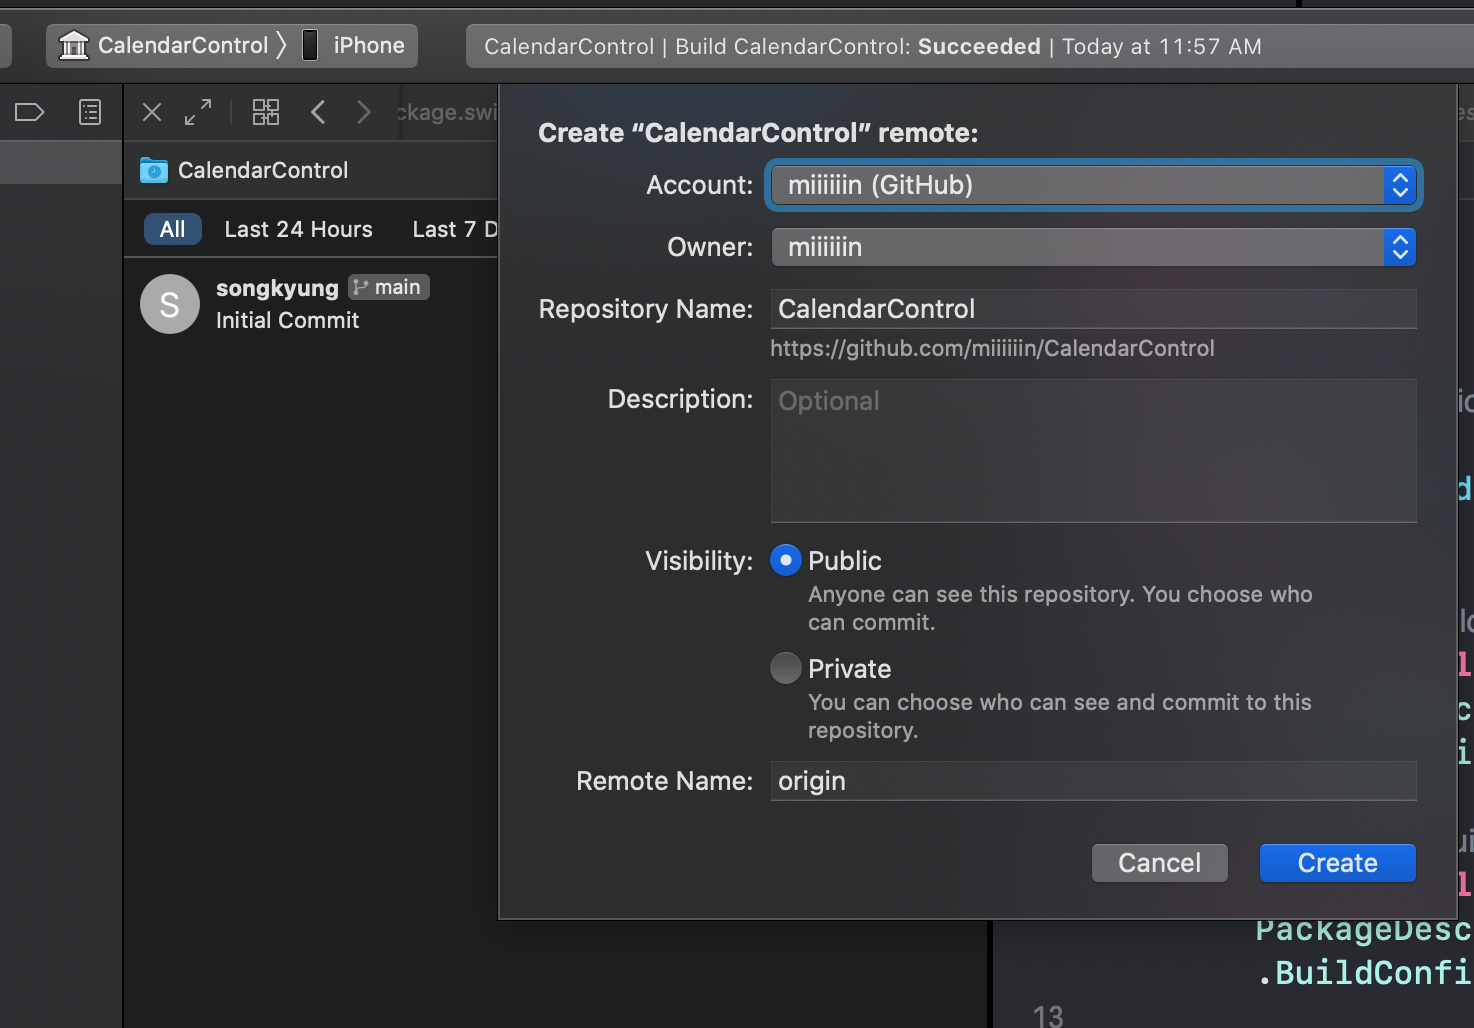Click the CalendarControl repository folder icon
The height and width of the screenshot is (1028, 1474).
tap(154, 171)
